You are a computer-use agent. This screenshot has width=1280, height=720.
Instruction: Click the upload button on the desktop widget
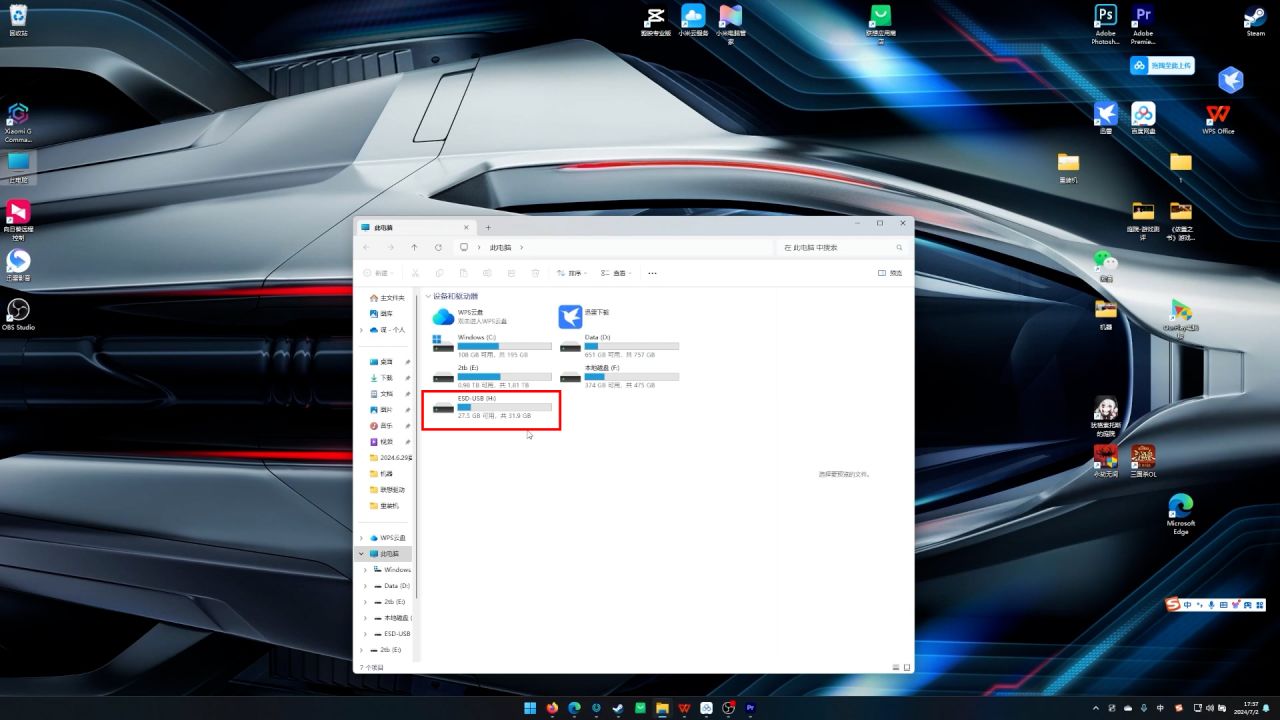pos(1162,66)
